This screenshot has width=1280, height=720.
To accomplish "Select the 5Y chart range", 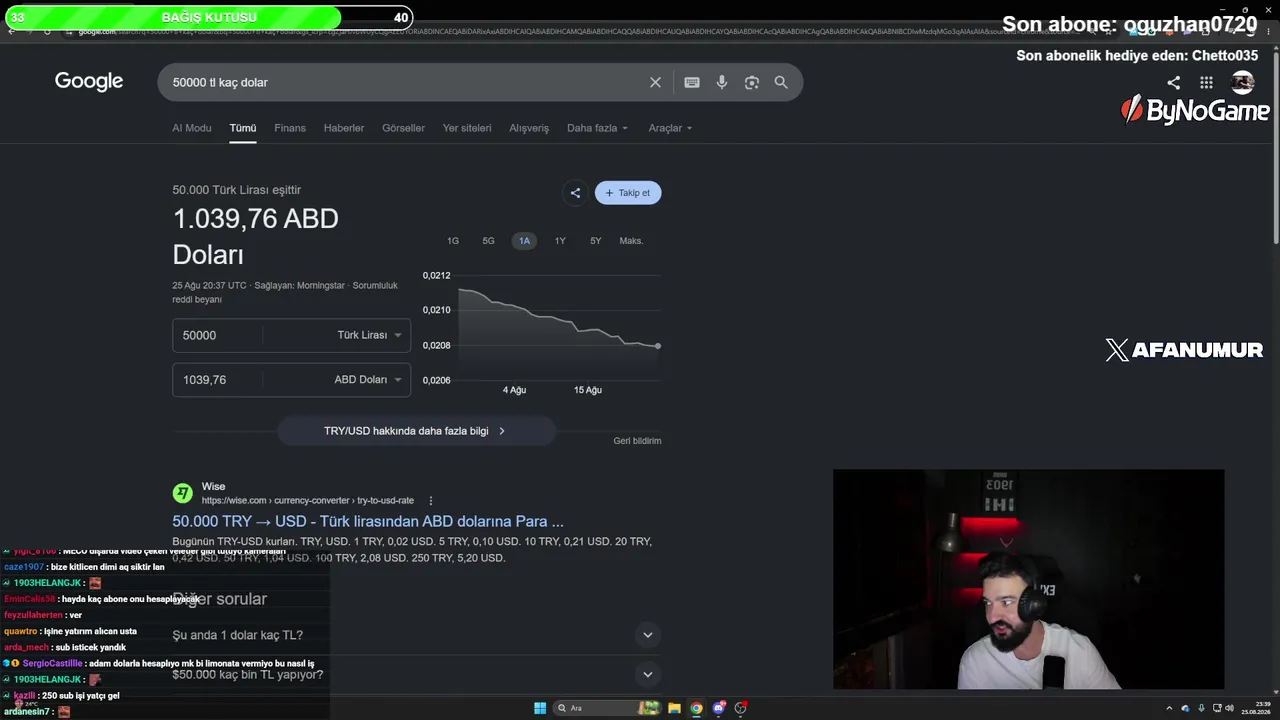I will pyautogui.click(x=595, y=241).
